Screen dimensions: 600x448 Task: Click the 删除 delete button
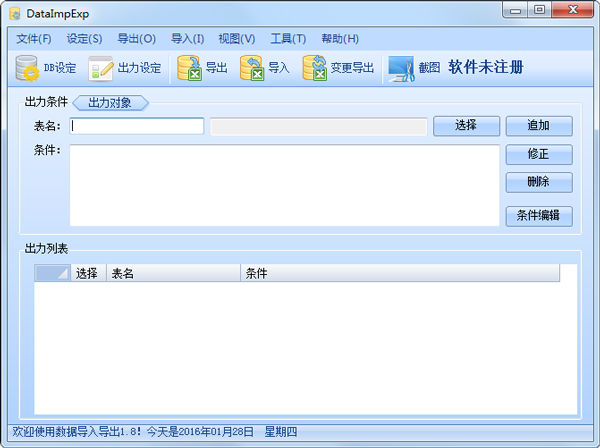click(539, 182)
